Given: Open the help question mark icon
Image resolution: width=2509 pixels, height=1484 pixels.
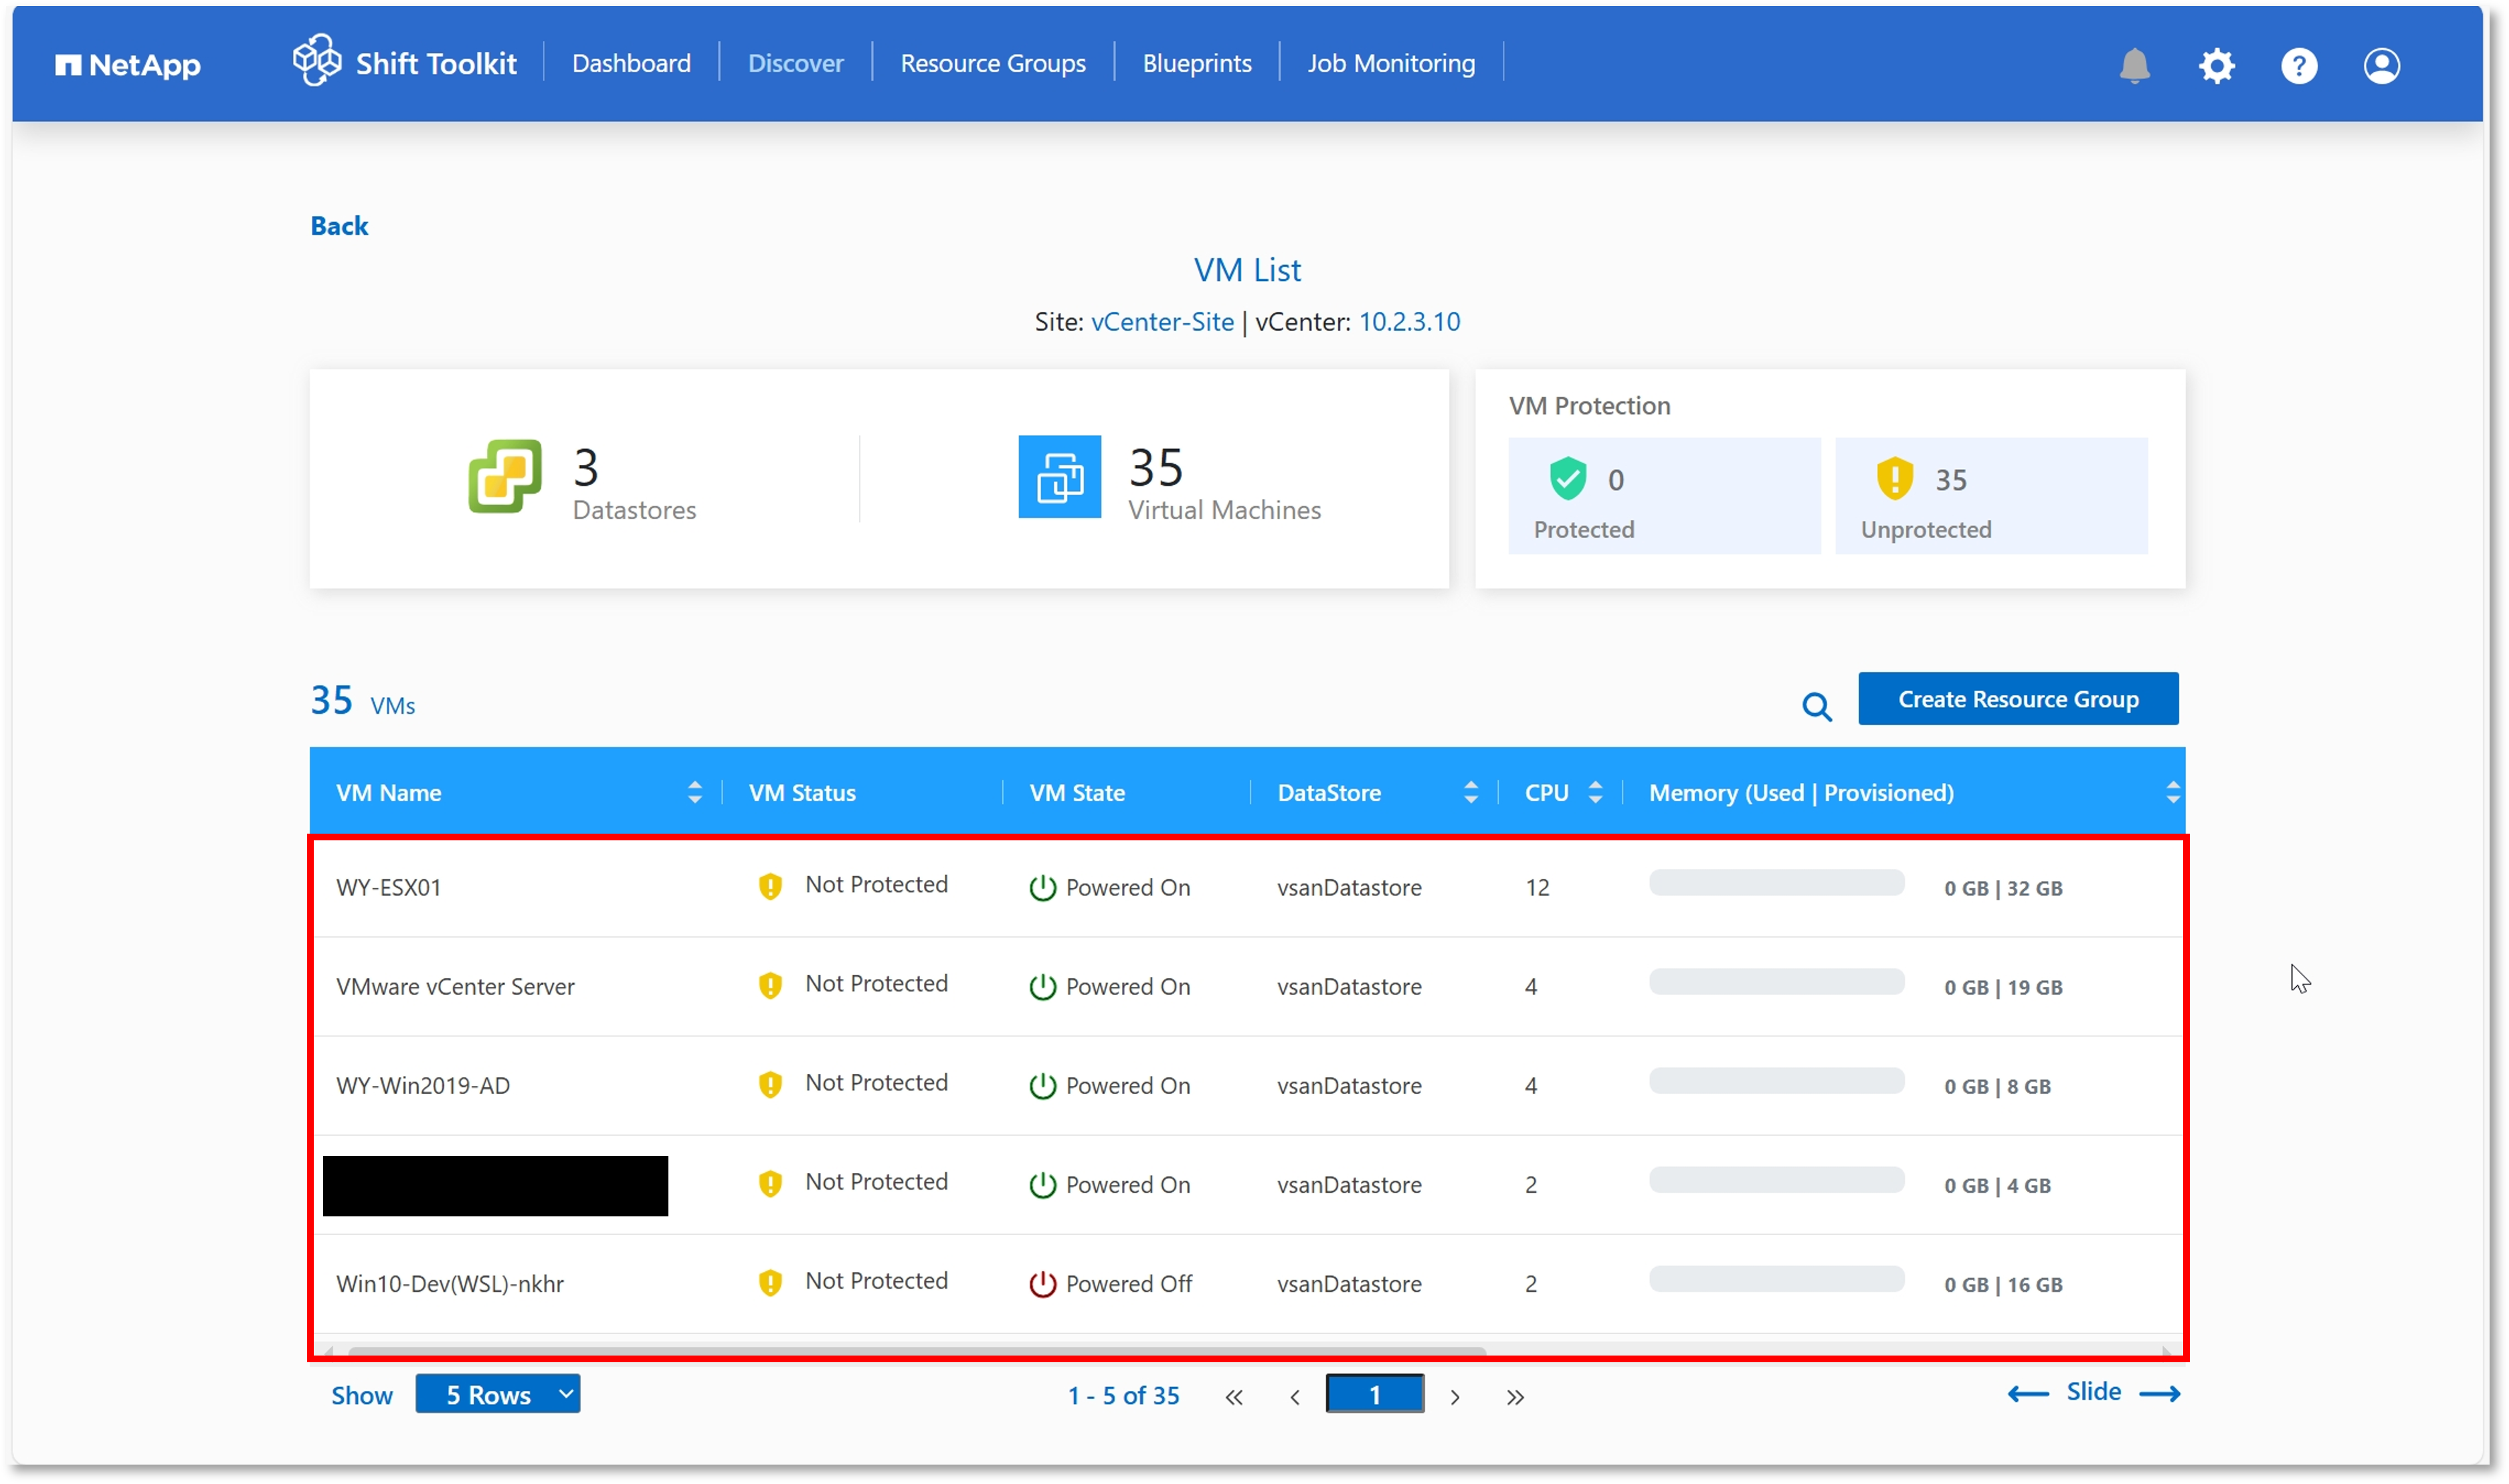Looking at the screenshot, I should point(2298,65).
